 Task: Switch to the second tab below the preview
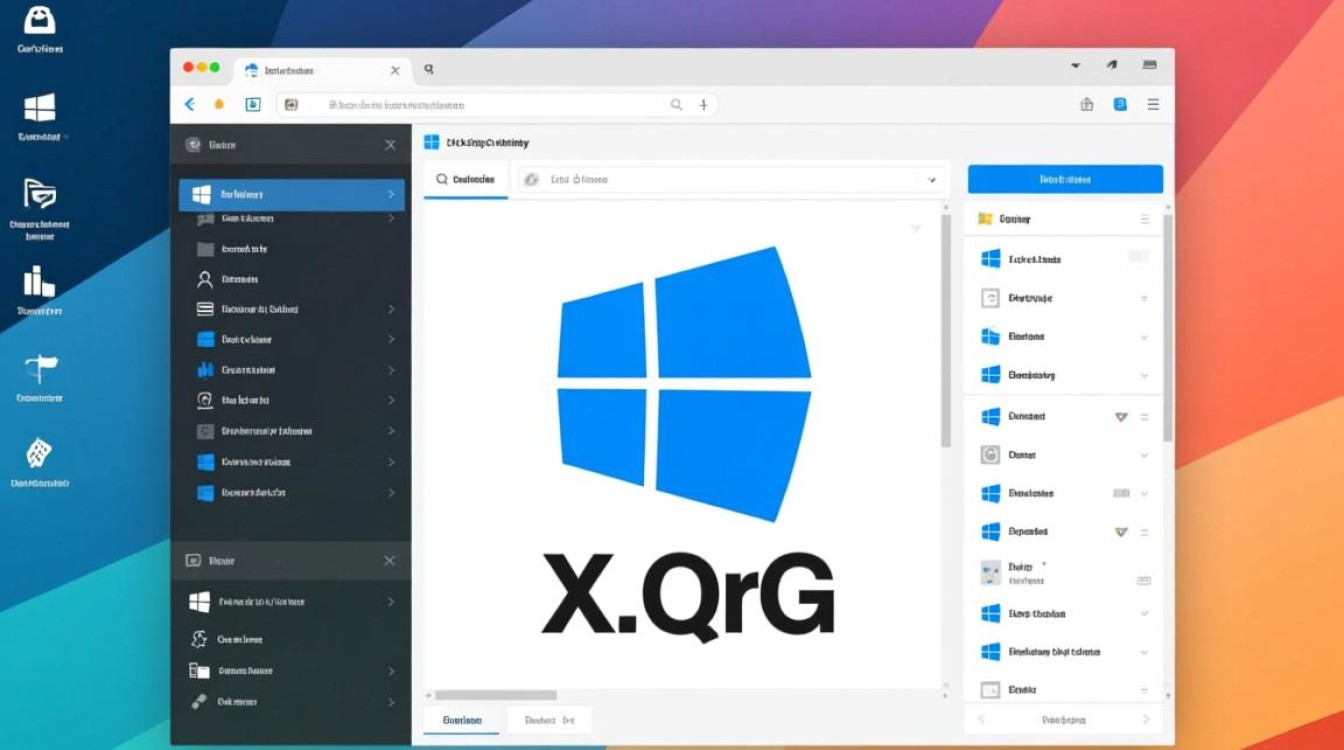pyautogui.click(x=549, y=720)
